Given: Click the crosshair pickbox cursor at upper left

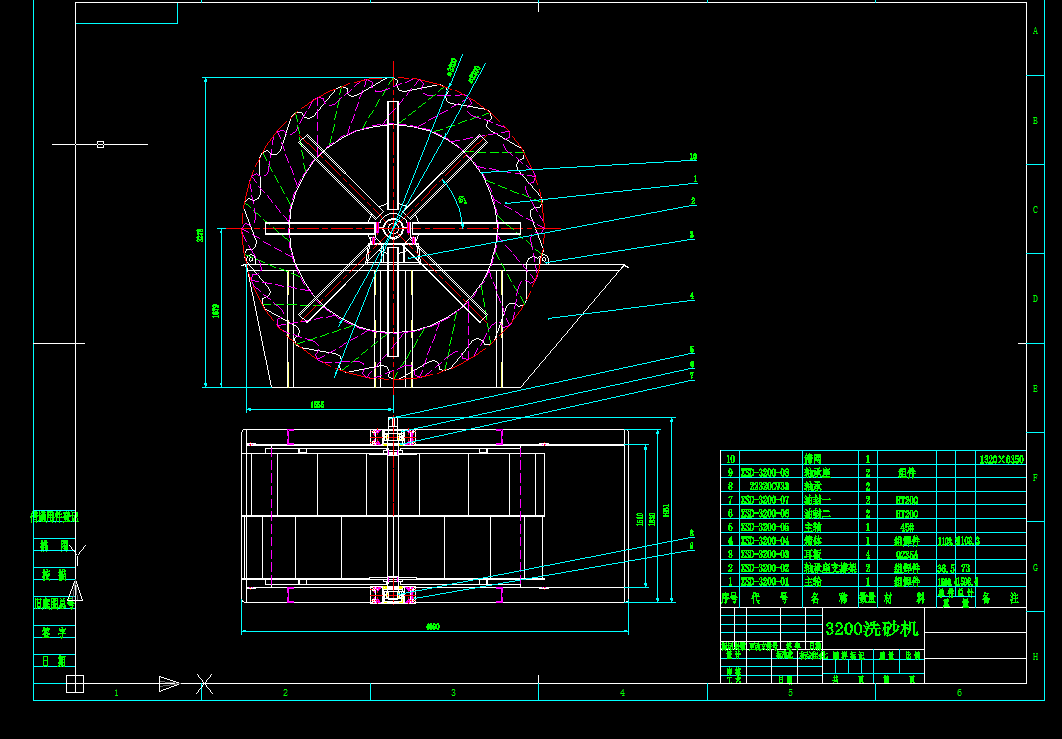Looking at the screenshot, I should pyautogui.click(x=100, y=144).
